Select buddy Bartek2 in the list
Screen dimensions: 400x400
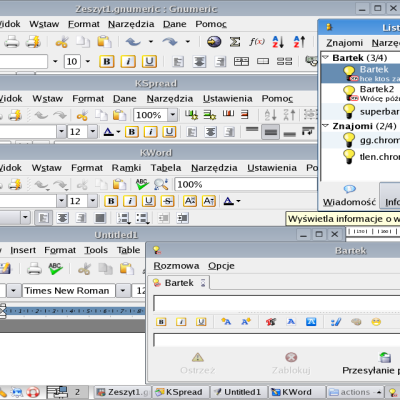pyautogui.click(x=360, y=93)
